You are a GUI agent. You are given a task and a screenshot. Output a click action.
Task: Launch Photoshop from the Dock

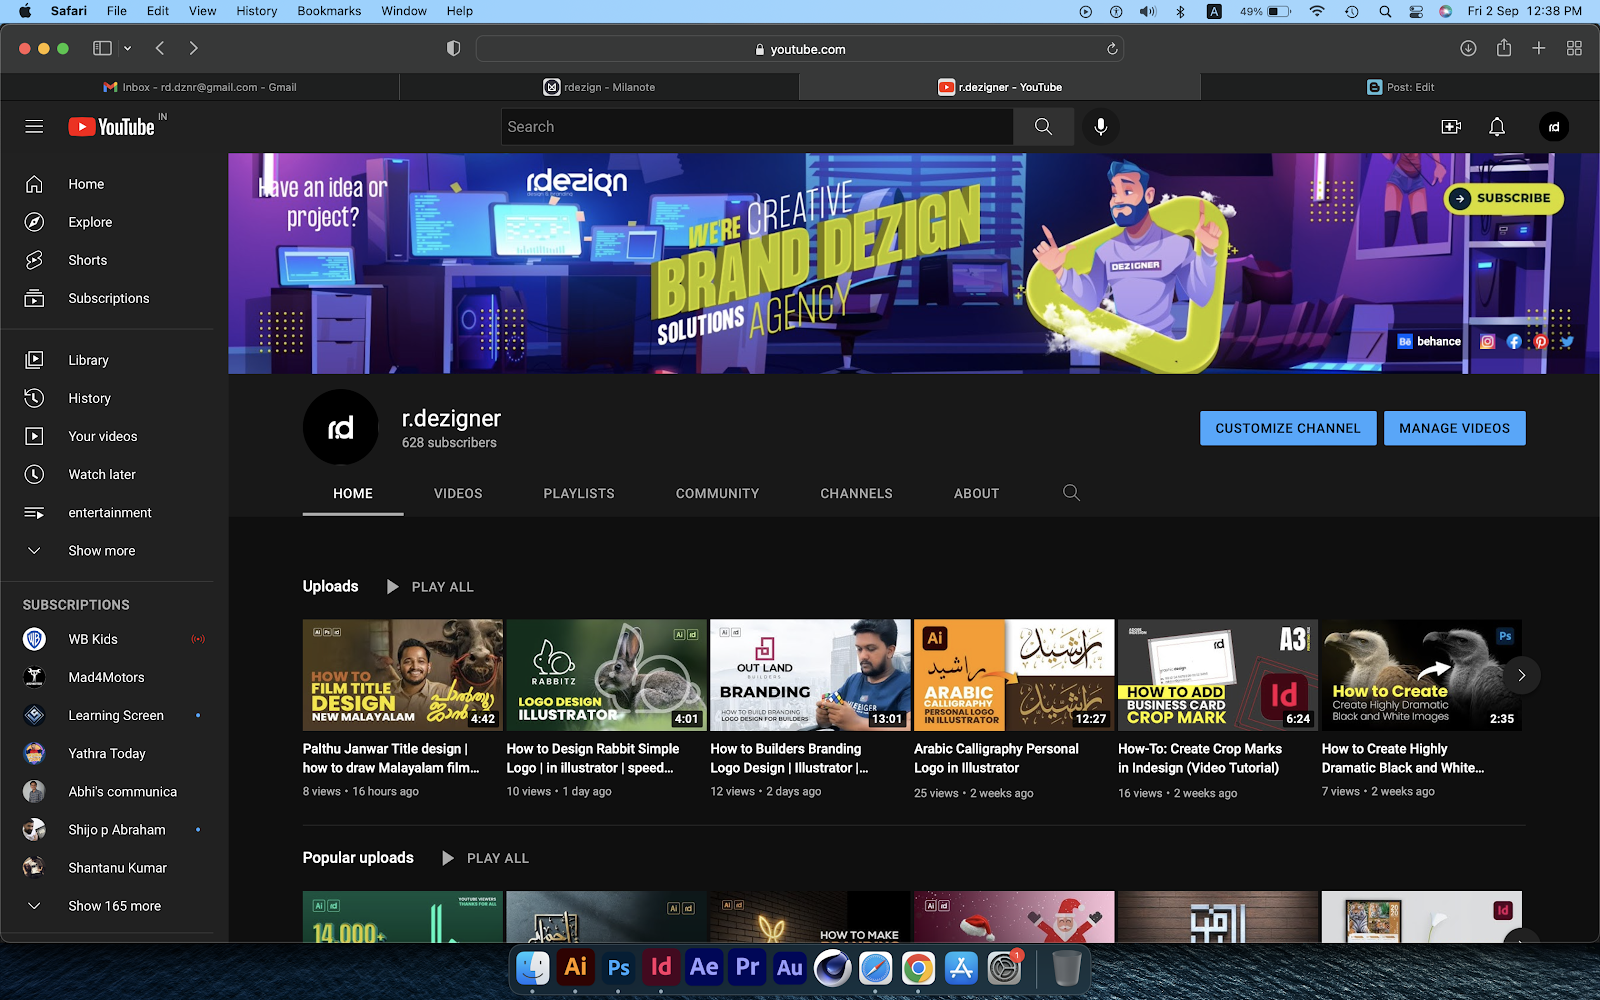[618, 967]
